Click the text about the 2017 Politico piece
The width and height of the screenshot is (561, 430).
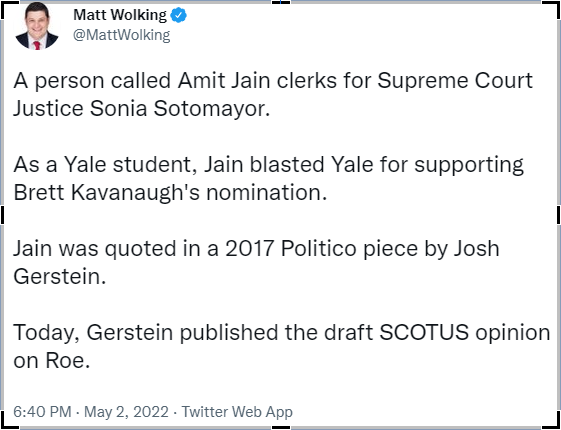pos(256,262)
